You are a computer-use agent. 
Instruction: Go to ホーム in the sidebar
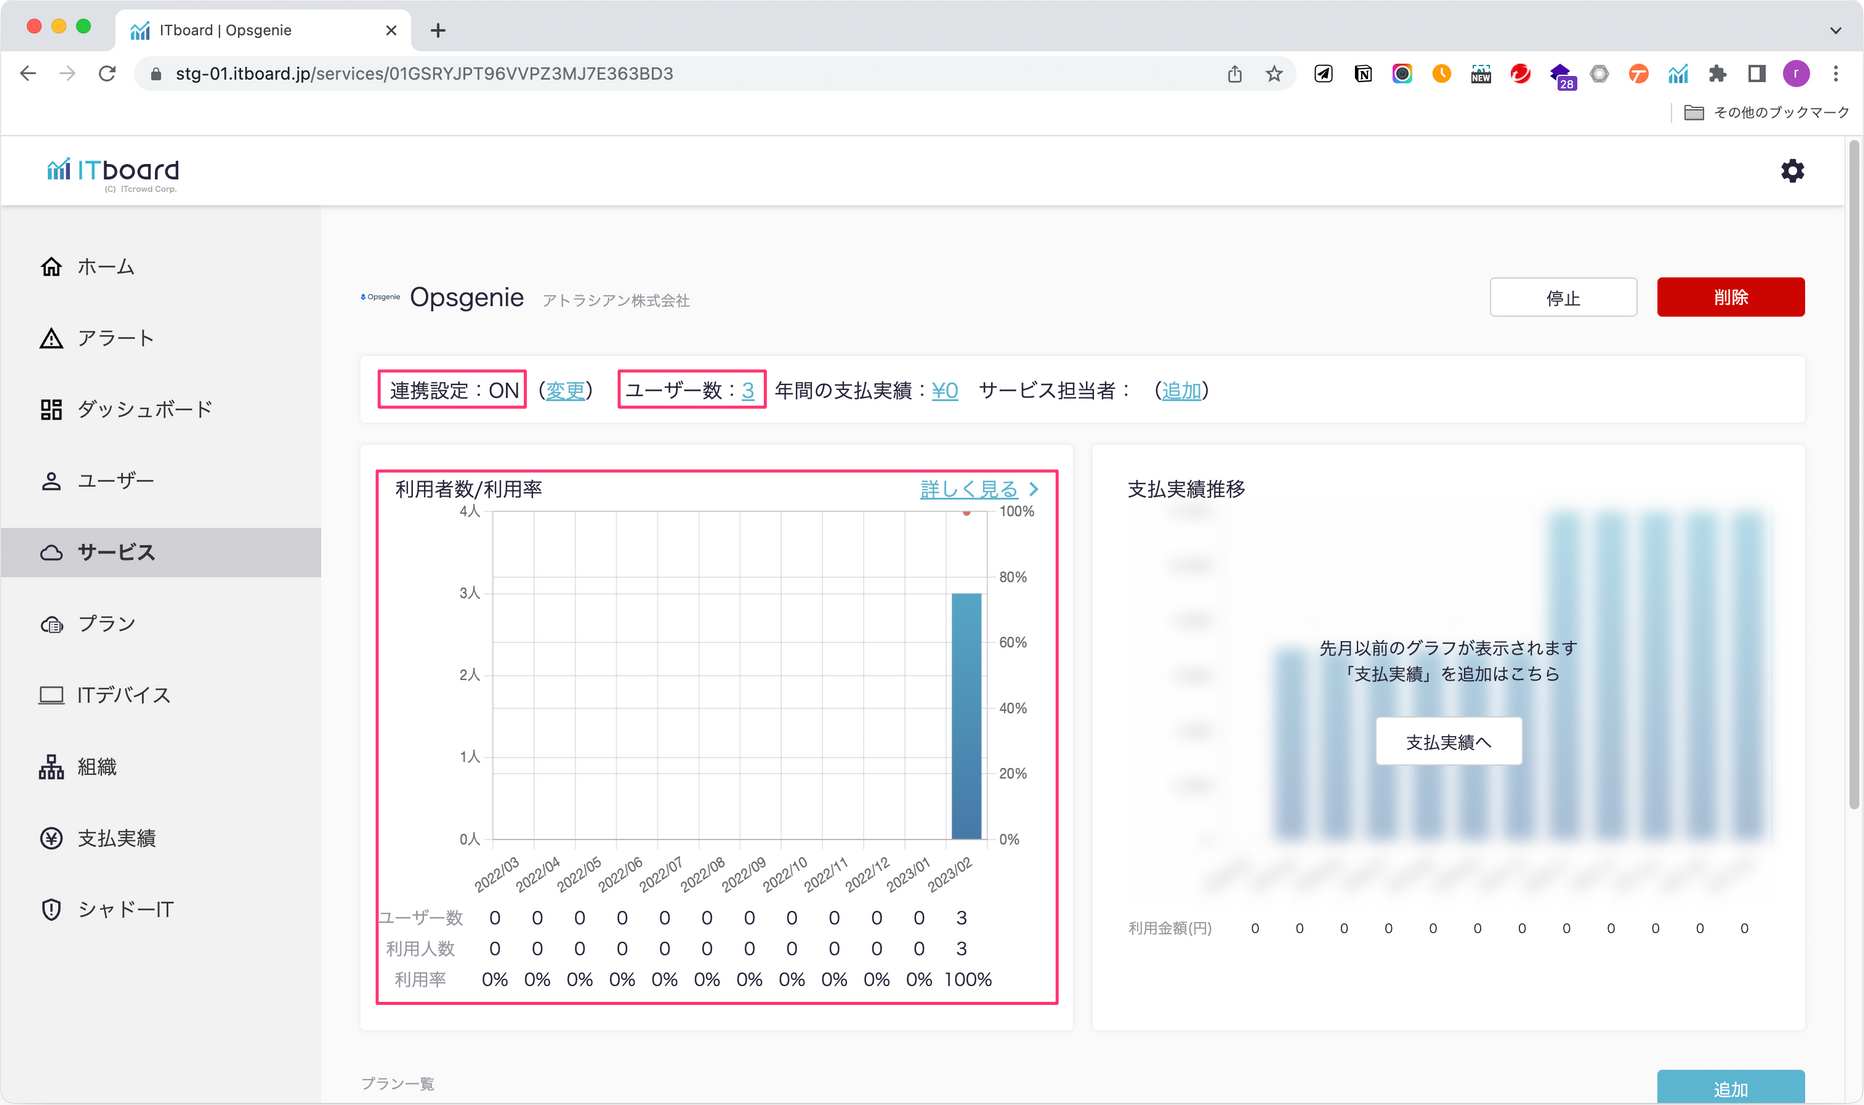click(x=105, y=267)
